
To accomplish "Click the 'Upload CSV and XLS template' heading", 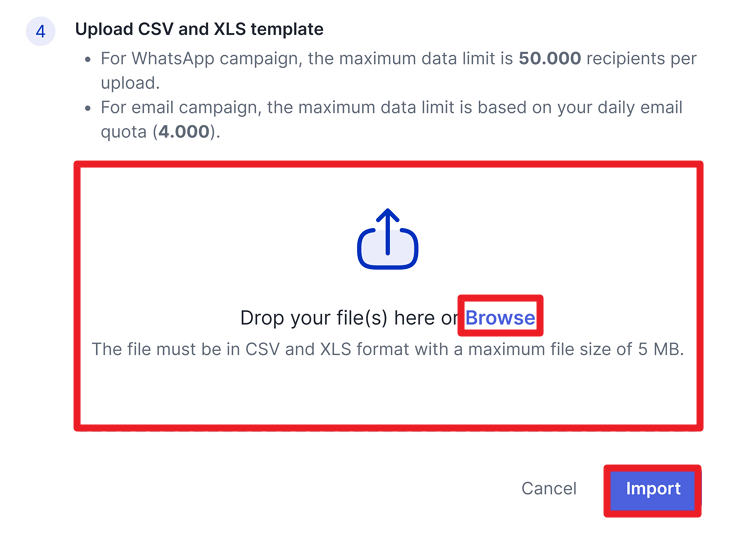I will pyautogui.click(x=199, y=30).
